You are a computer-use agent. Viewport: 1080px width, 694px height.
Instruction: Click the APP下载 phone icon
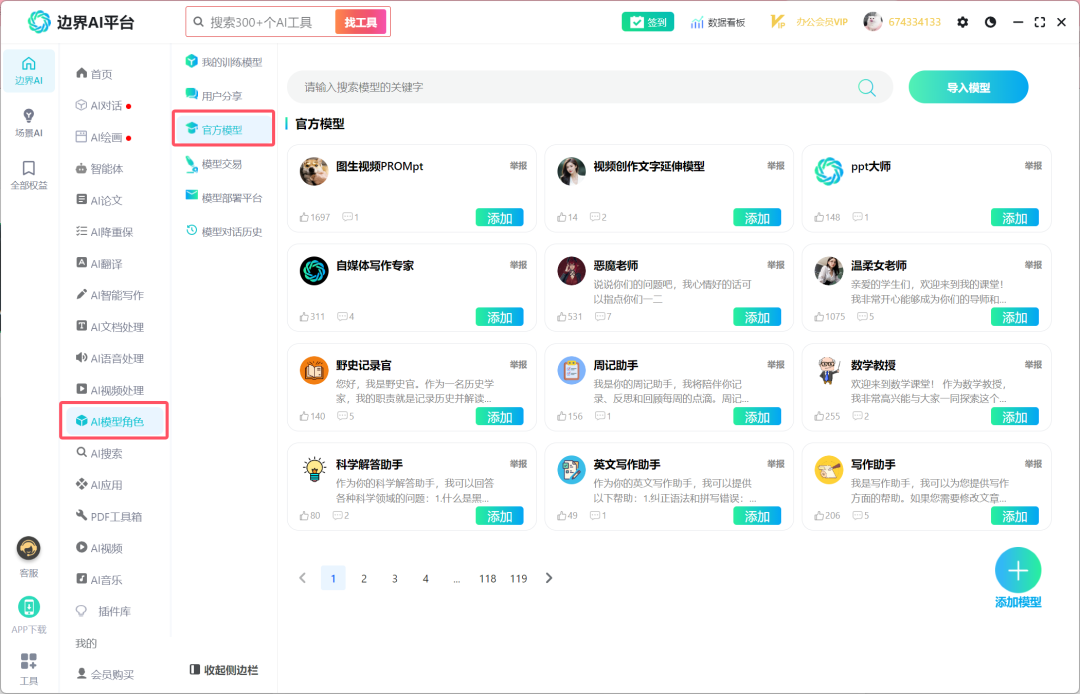point(28,607)
